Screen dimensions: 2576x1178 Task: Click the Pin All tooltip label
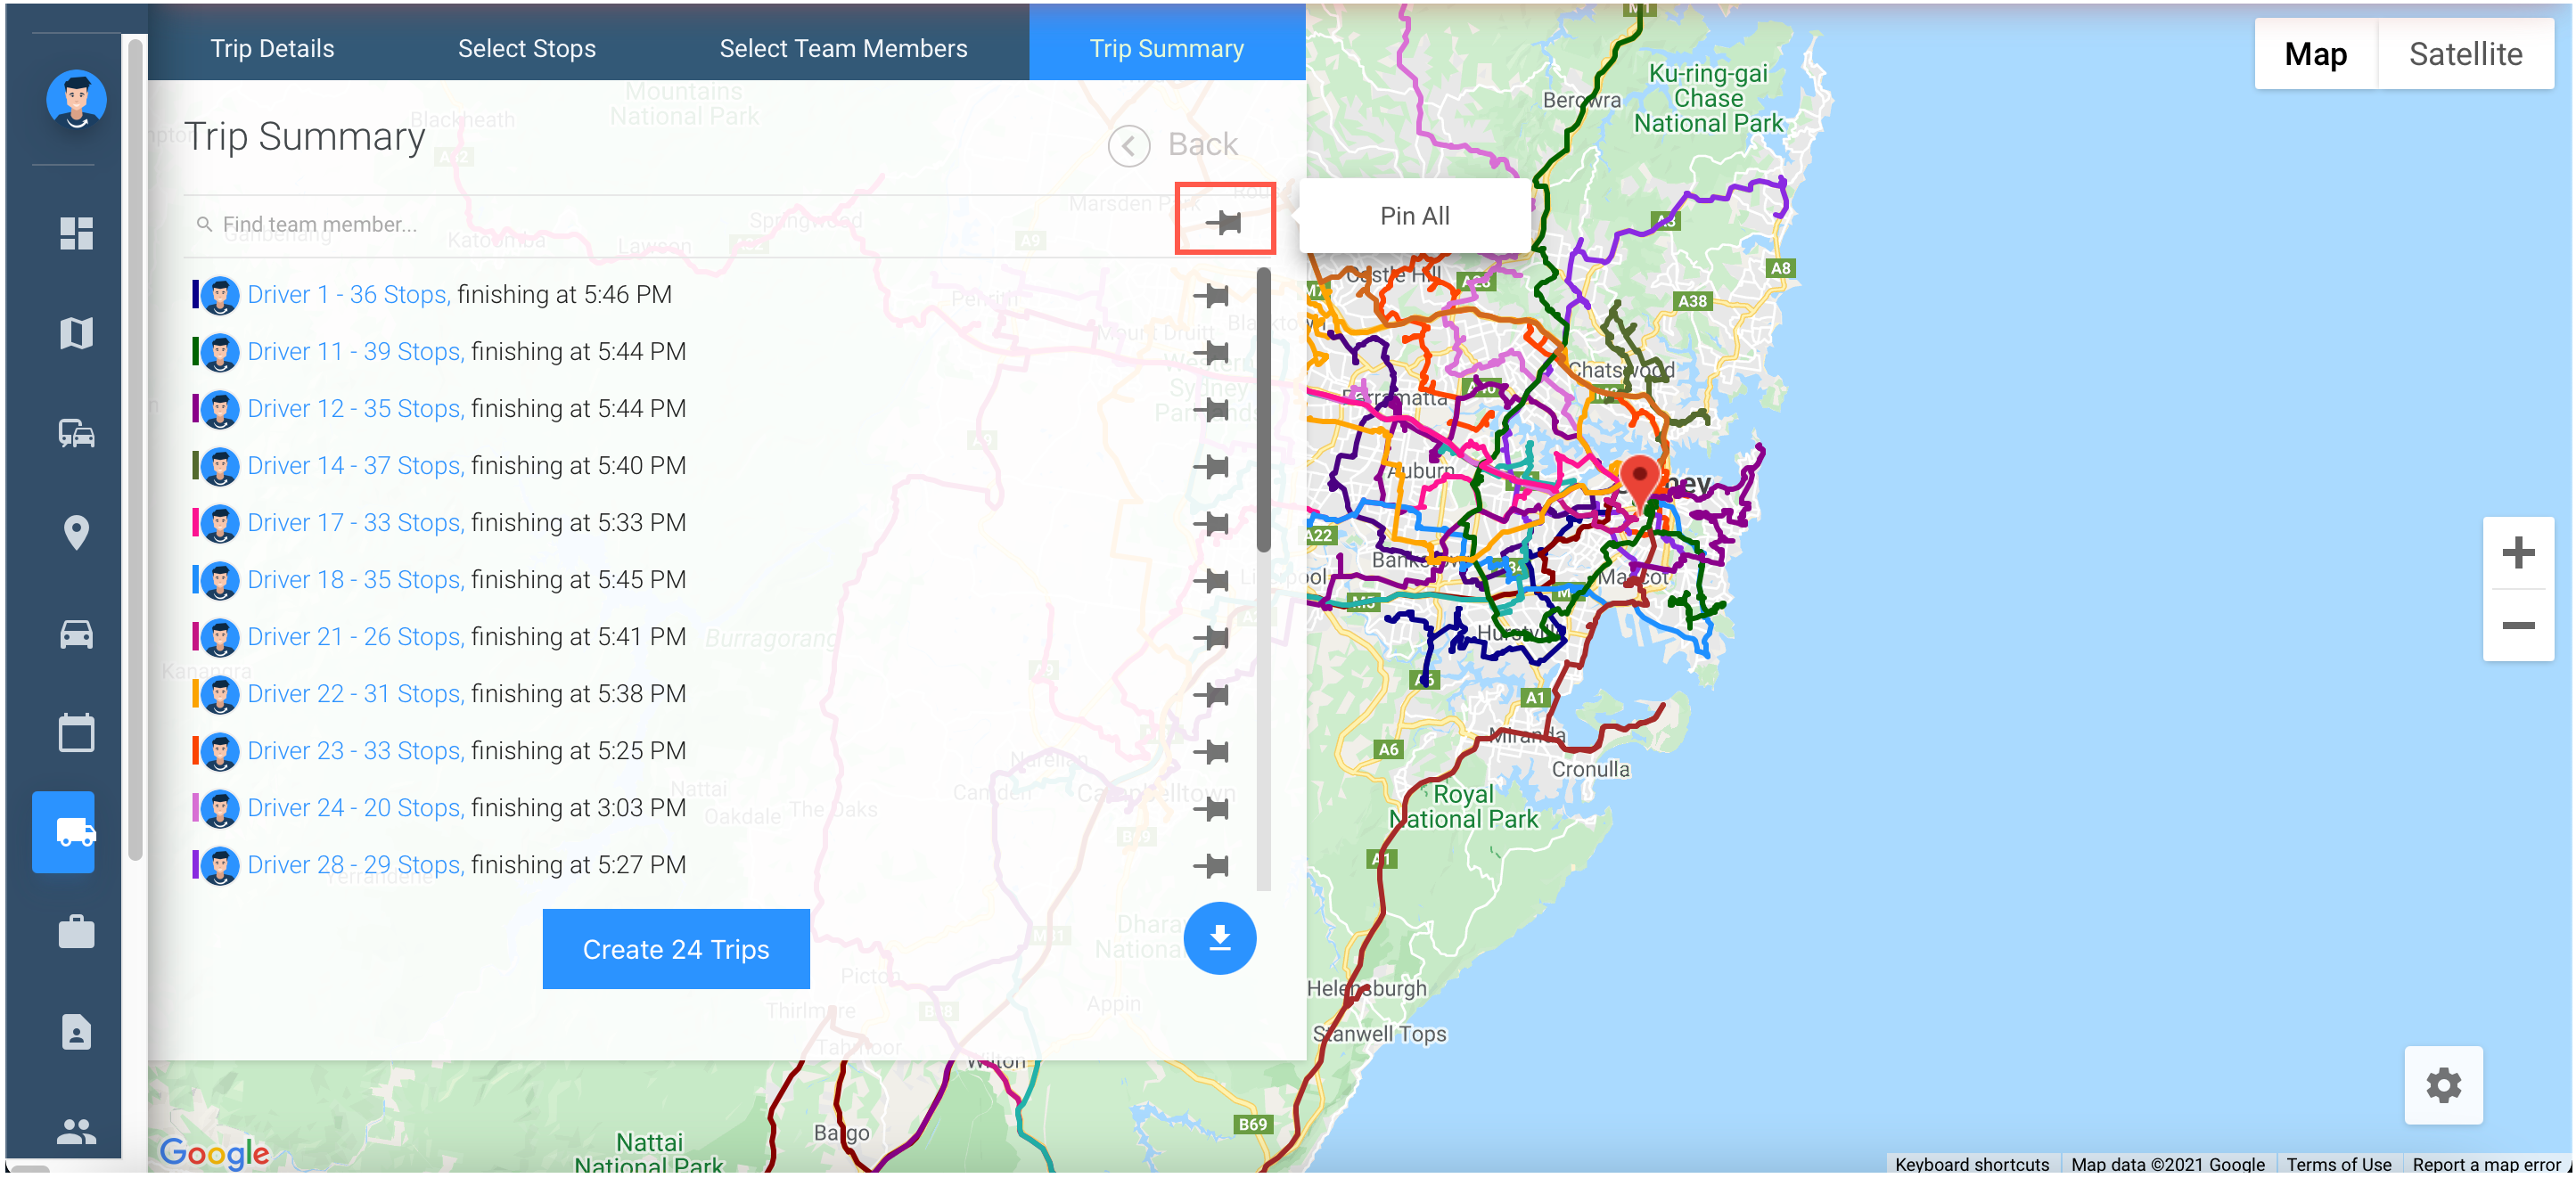pos(1414,216)
